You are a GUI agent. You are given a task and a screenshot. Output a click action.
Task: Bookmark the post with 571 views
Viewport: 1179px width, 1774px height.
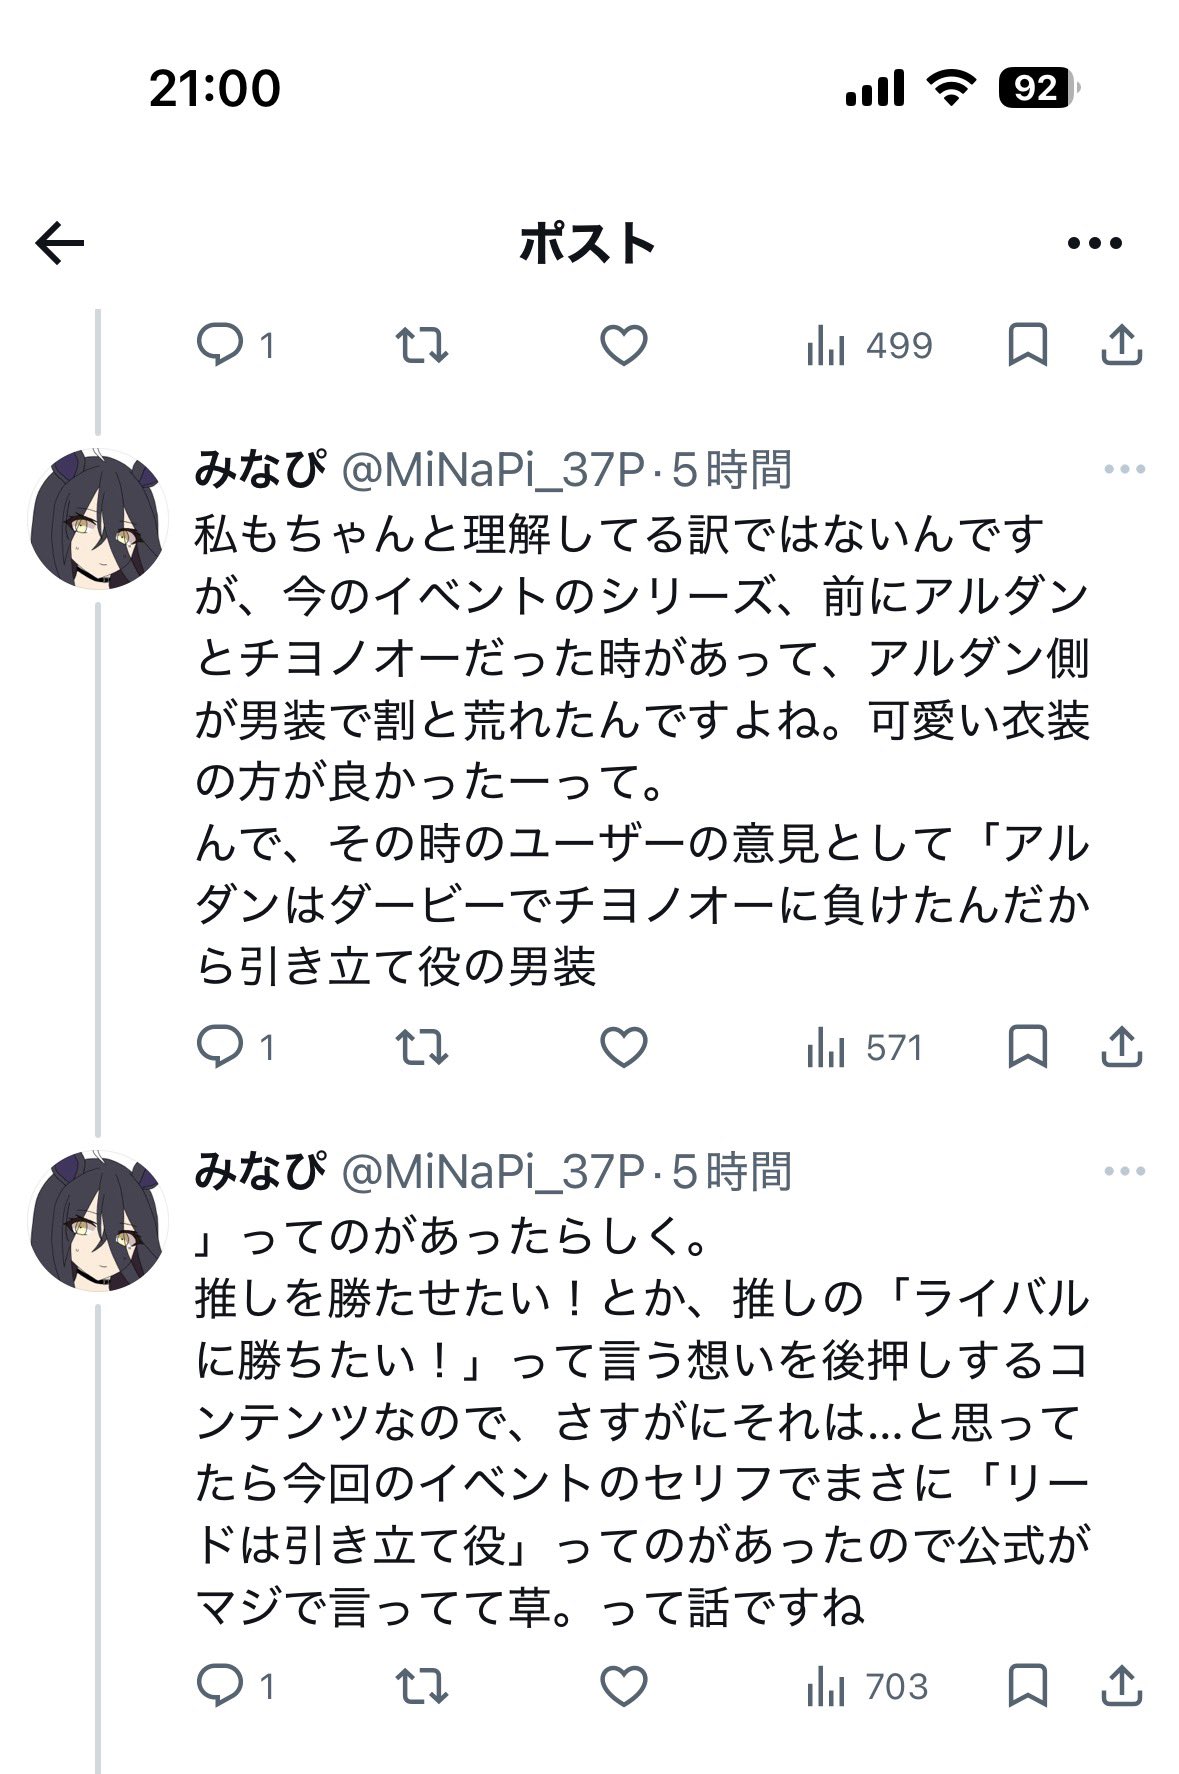click(x=1027, y=1047)
